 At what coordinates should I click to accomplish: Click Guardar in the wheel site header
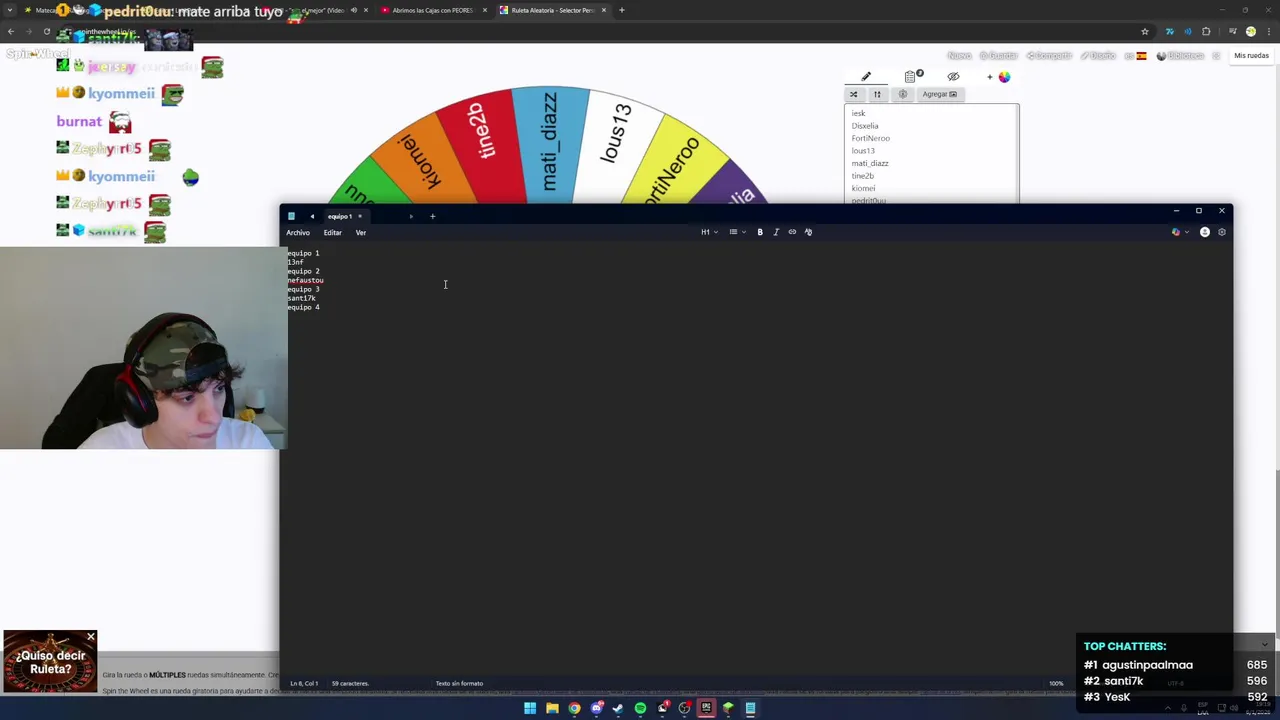click(998, 56)
